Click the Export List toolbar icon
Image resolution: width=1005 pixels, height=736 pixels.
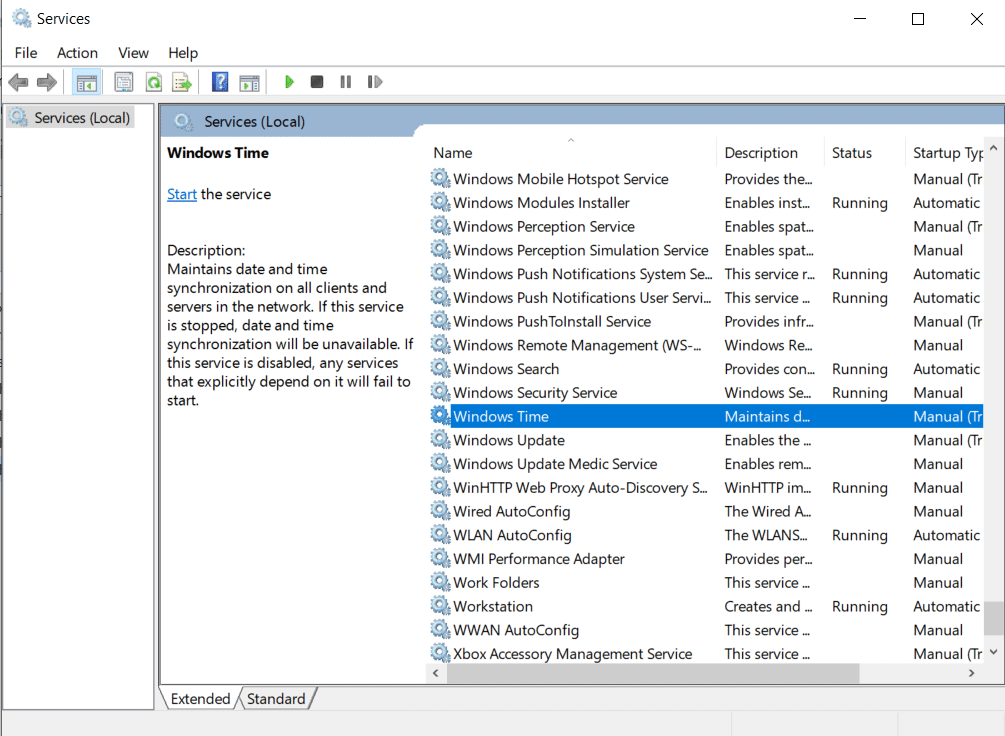pos(181,82)
